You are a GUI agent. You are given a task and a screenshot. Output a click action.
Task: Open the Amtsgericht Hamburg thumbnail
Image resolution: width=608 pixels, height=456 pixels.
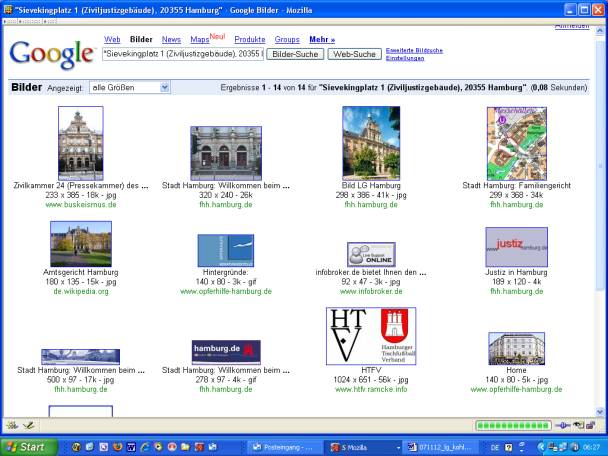81,244
